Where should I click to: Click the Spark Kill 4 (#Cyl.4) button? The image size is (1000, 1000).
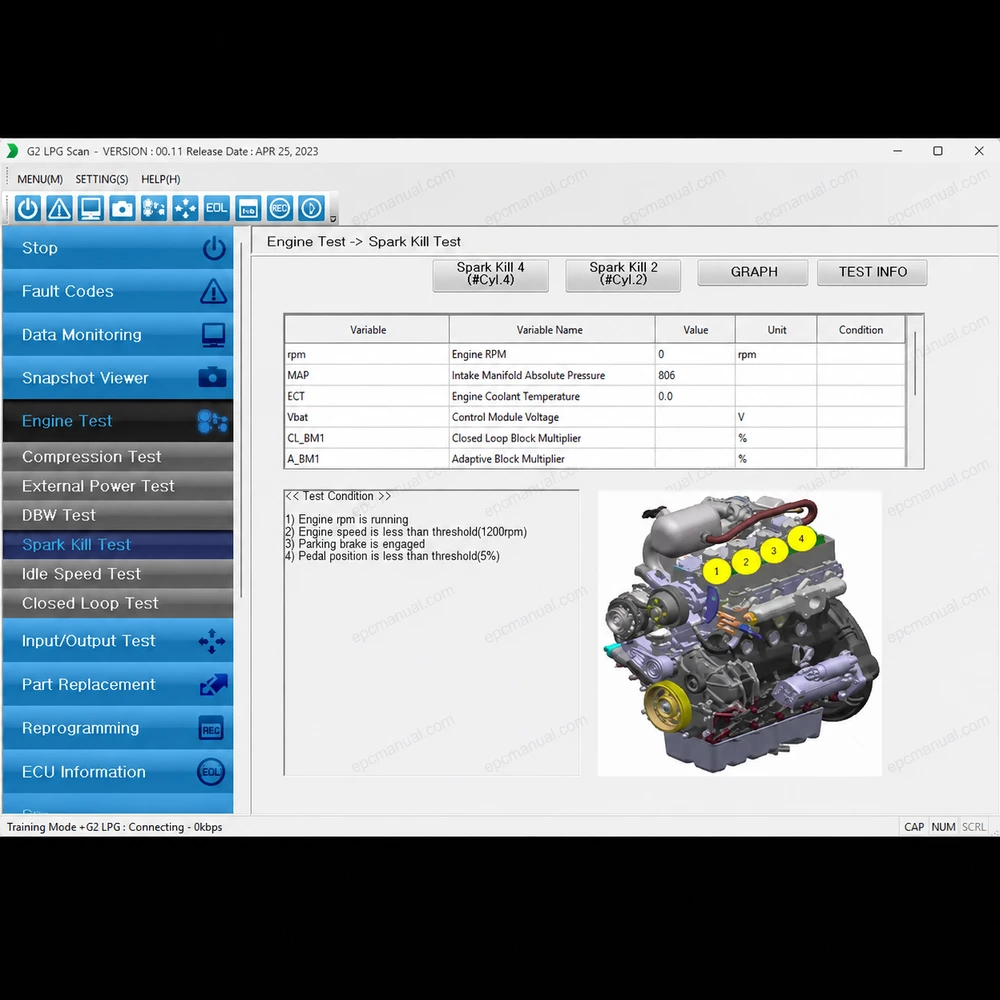[490, 274]
